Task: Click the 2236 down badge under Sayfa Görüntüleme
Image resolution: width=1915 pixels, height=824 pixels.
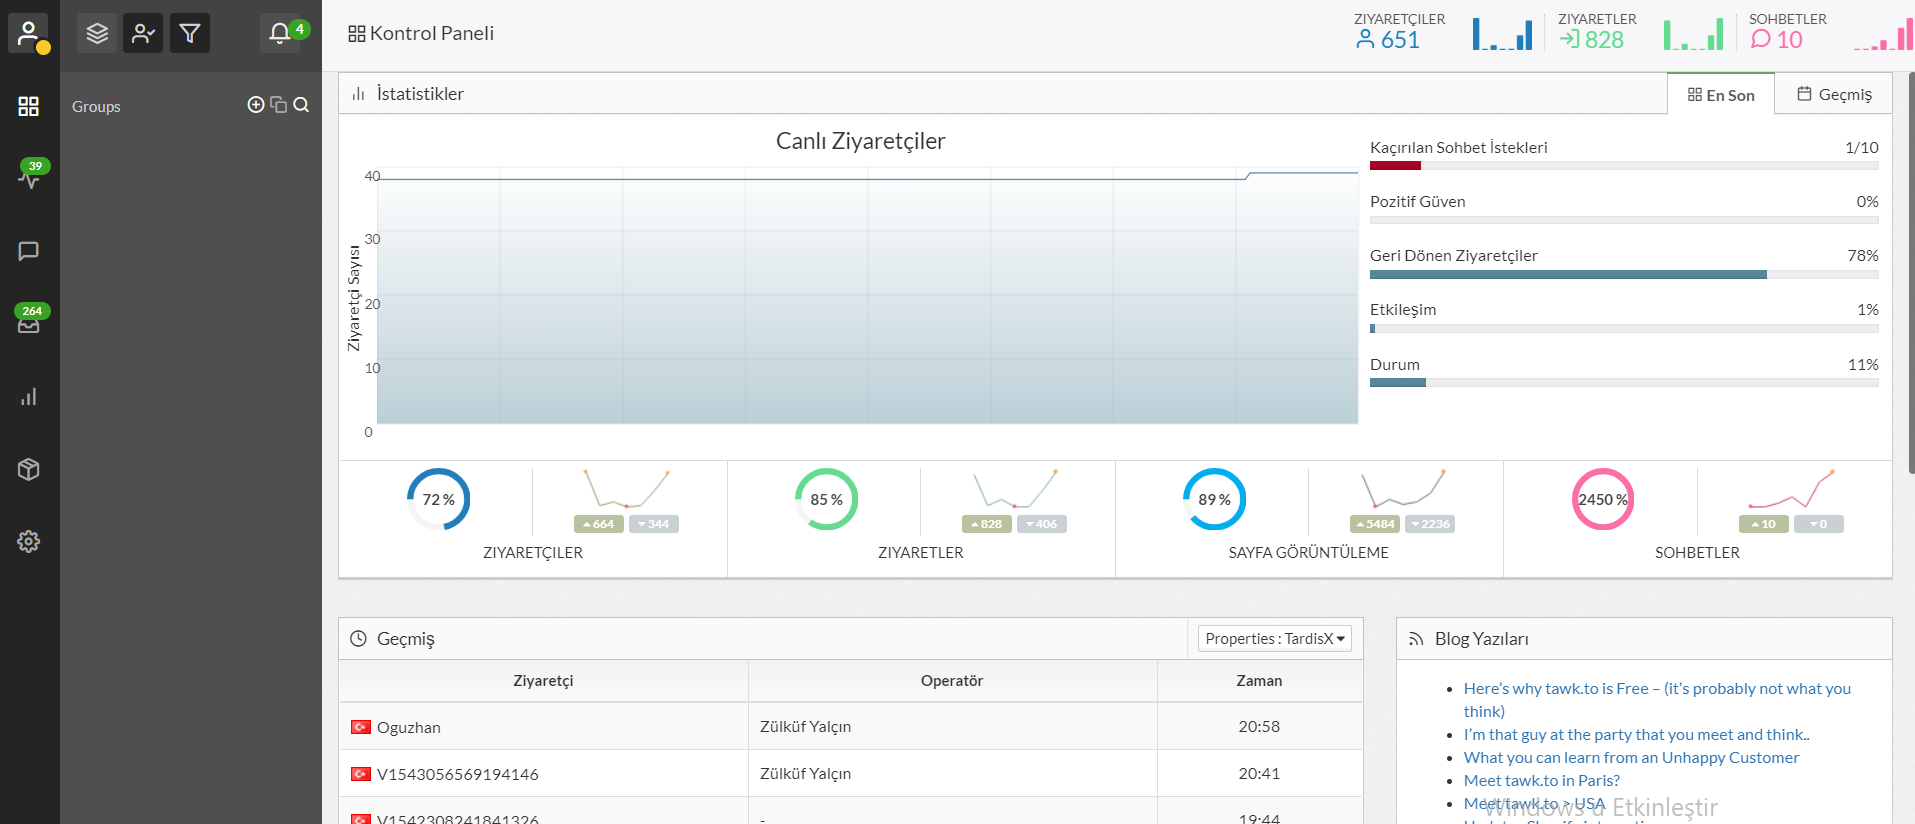Action: pos(1430,524)
